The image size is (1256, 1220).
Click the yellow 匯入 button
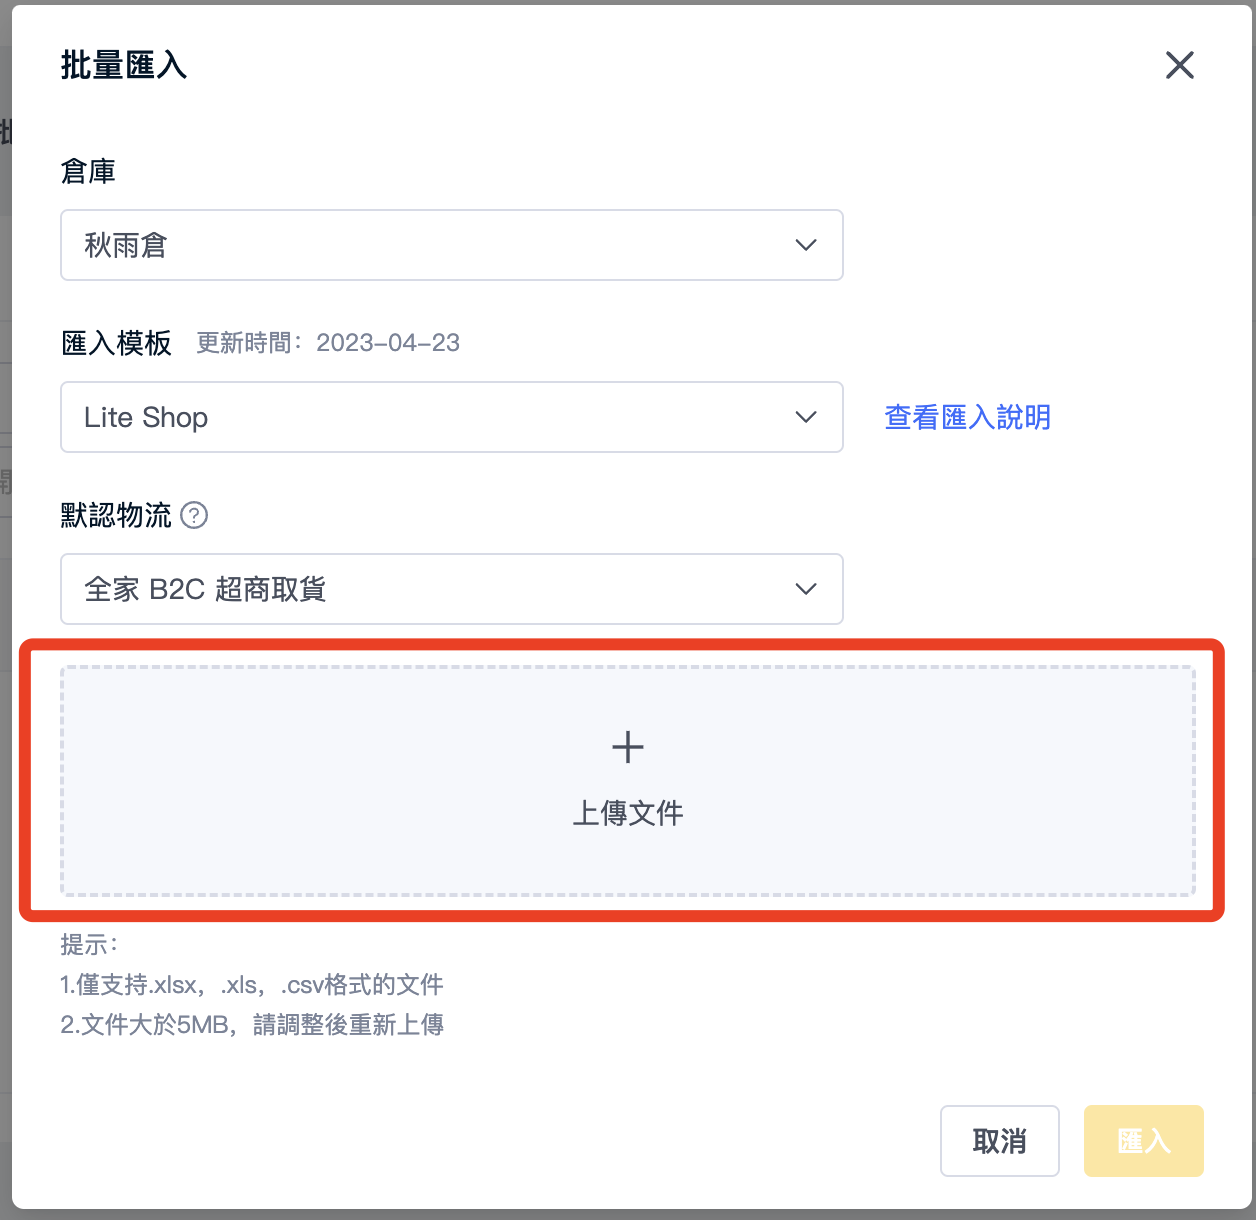(1144, 1141)
